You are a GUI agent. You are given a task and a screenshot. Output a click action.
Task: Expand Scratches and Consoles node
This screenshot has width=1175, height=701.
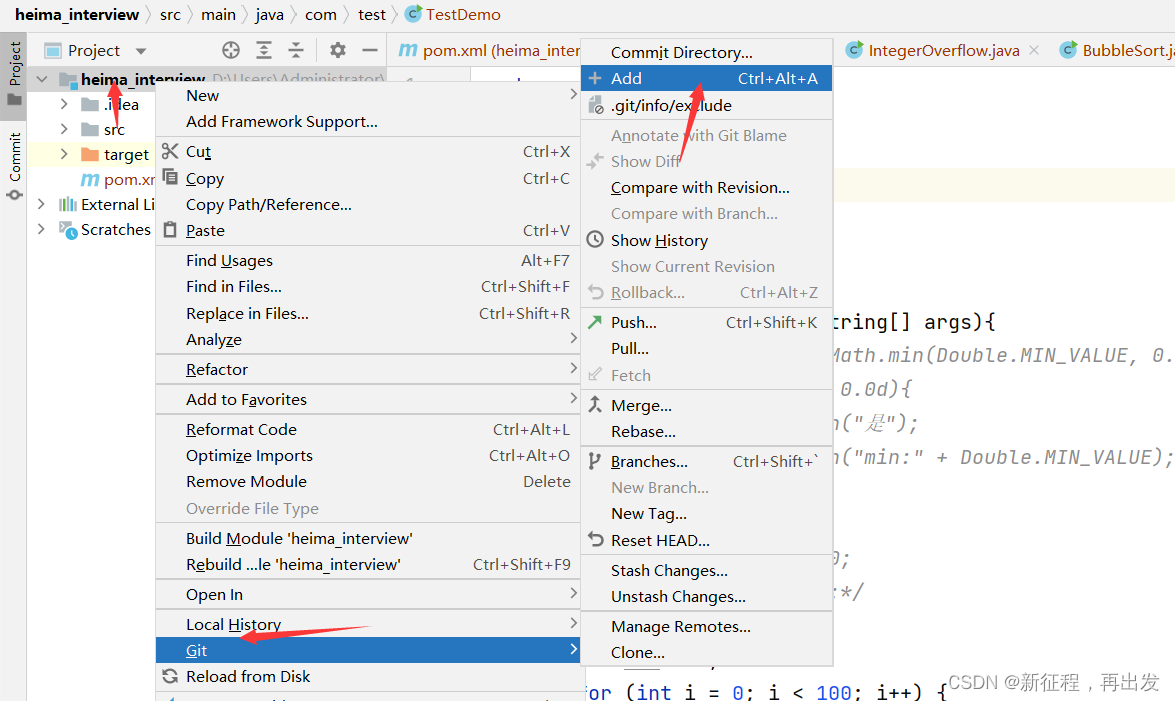[41, 229]
